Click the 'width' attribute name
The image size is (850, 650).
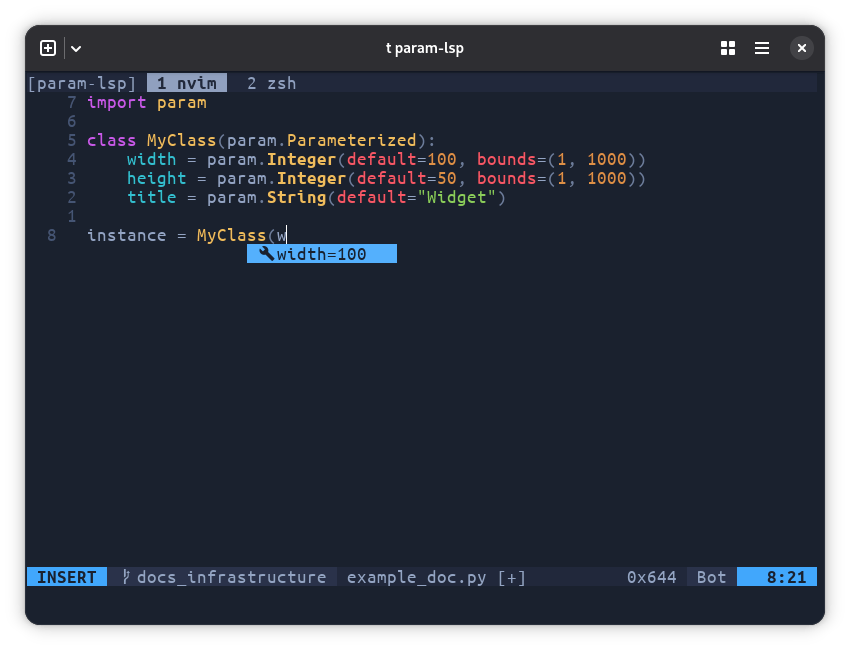151,159
